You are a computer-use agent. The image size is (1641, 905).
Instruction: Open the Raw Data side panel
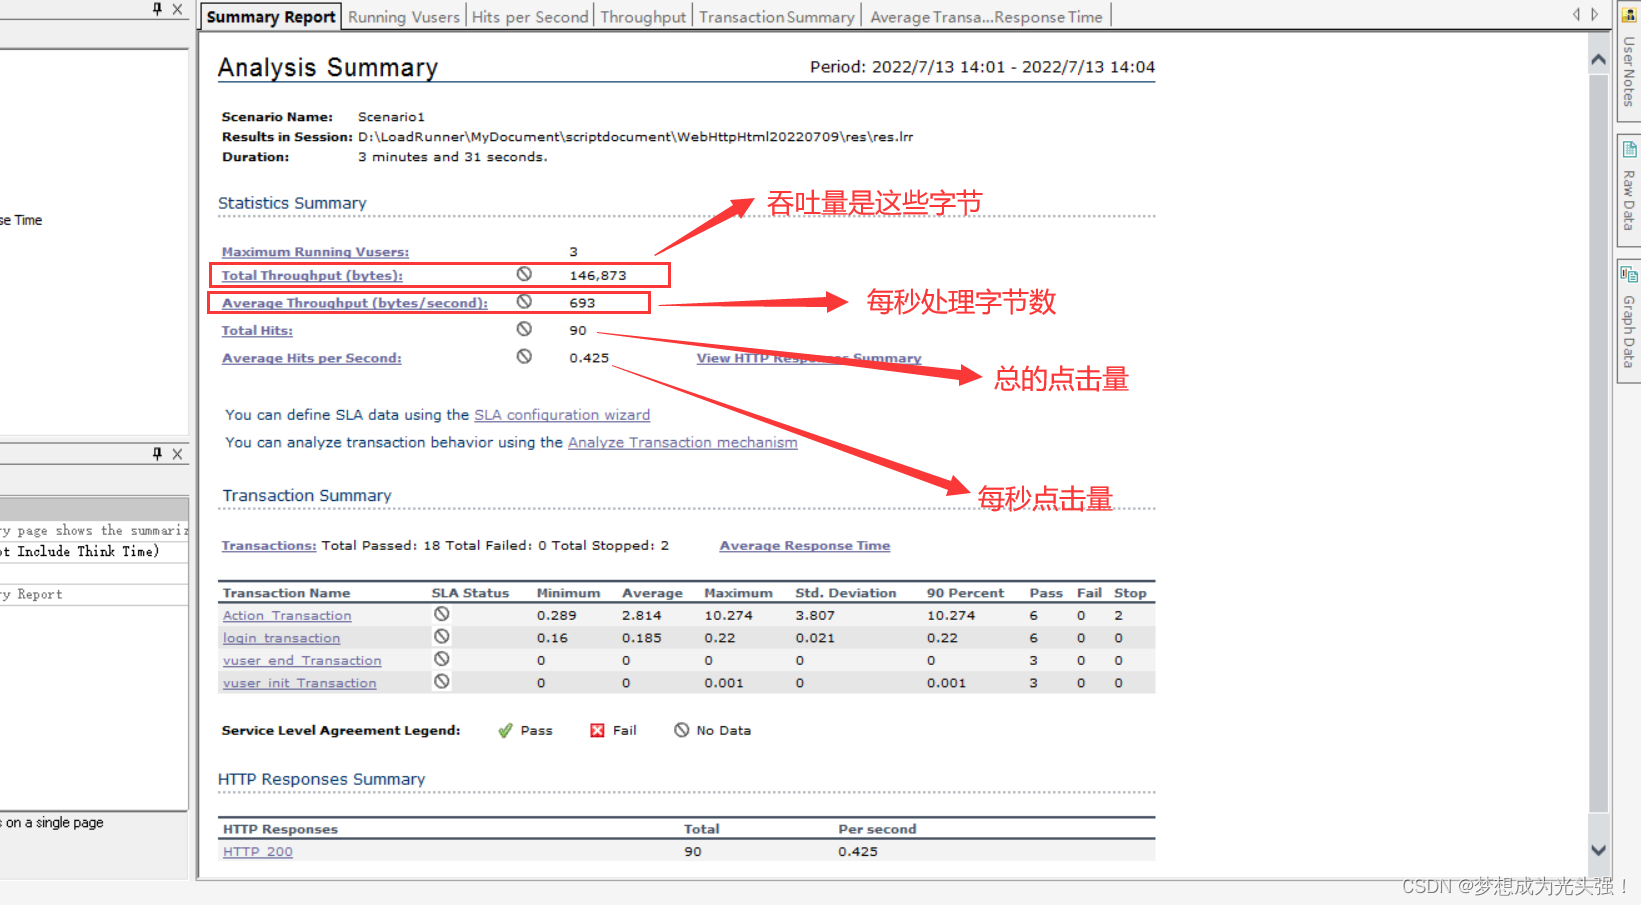click(x=1628, y=190)
